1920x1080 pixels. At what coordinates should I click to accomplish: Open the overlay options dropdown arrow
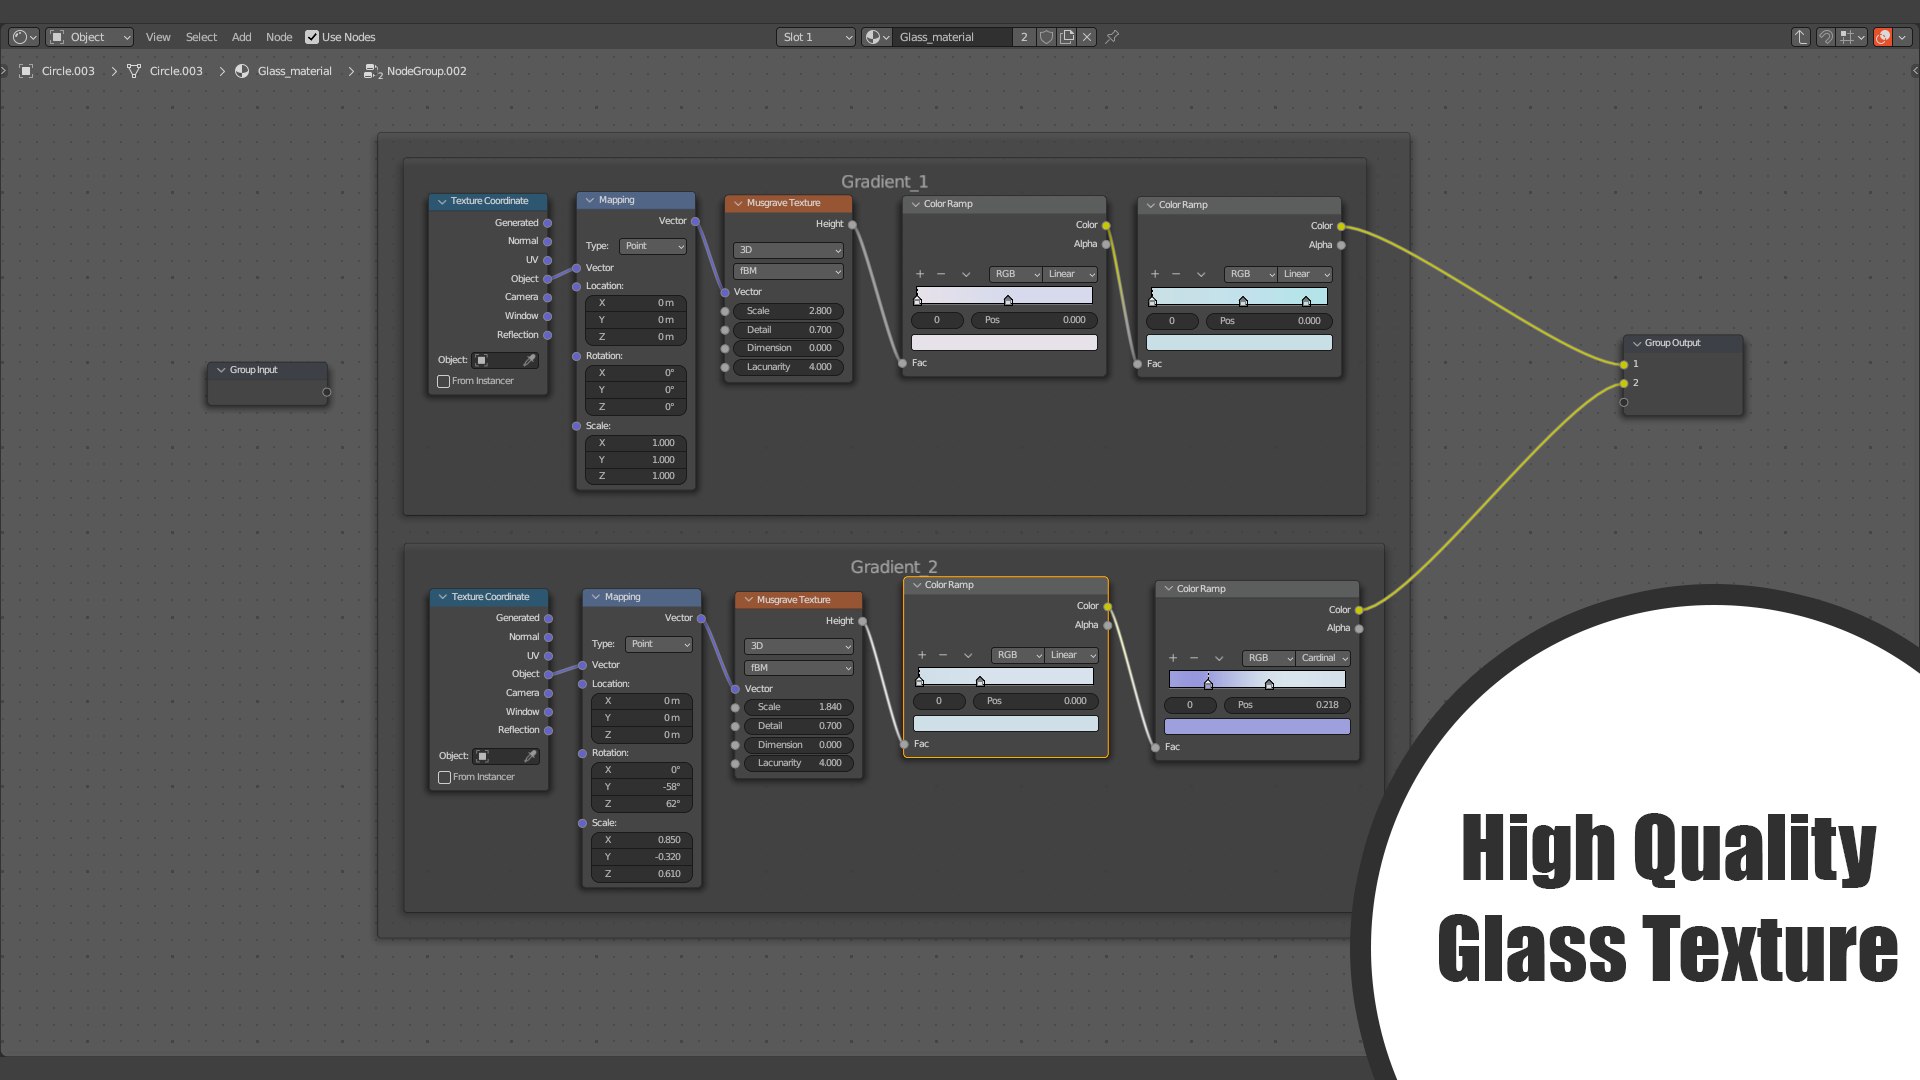click(x=1902, y=37)
